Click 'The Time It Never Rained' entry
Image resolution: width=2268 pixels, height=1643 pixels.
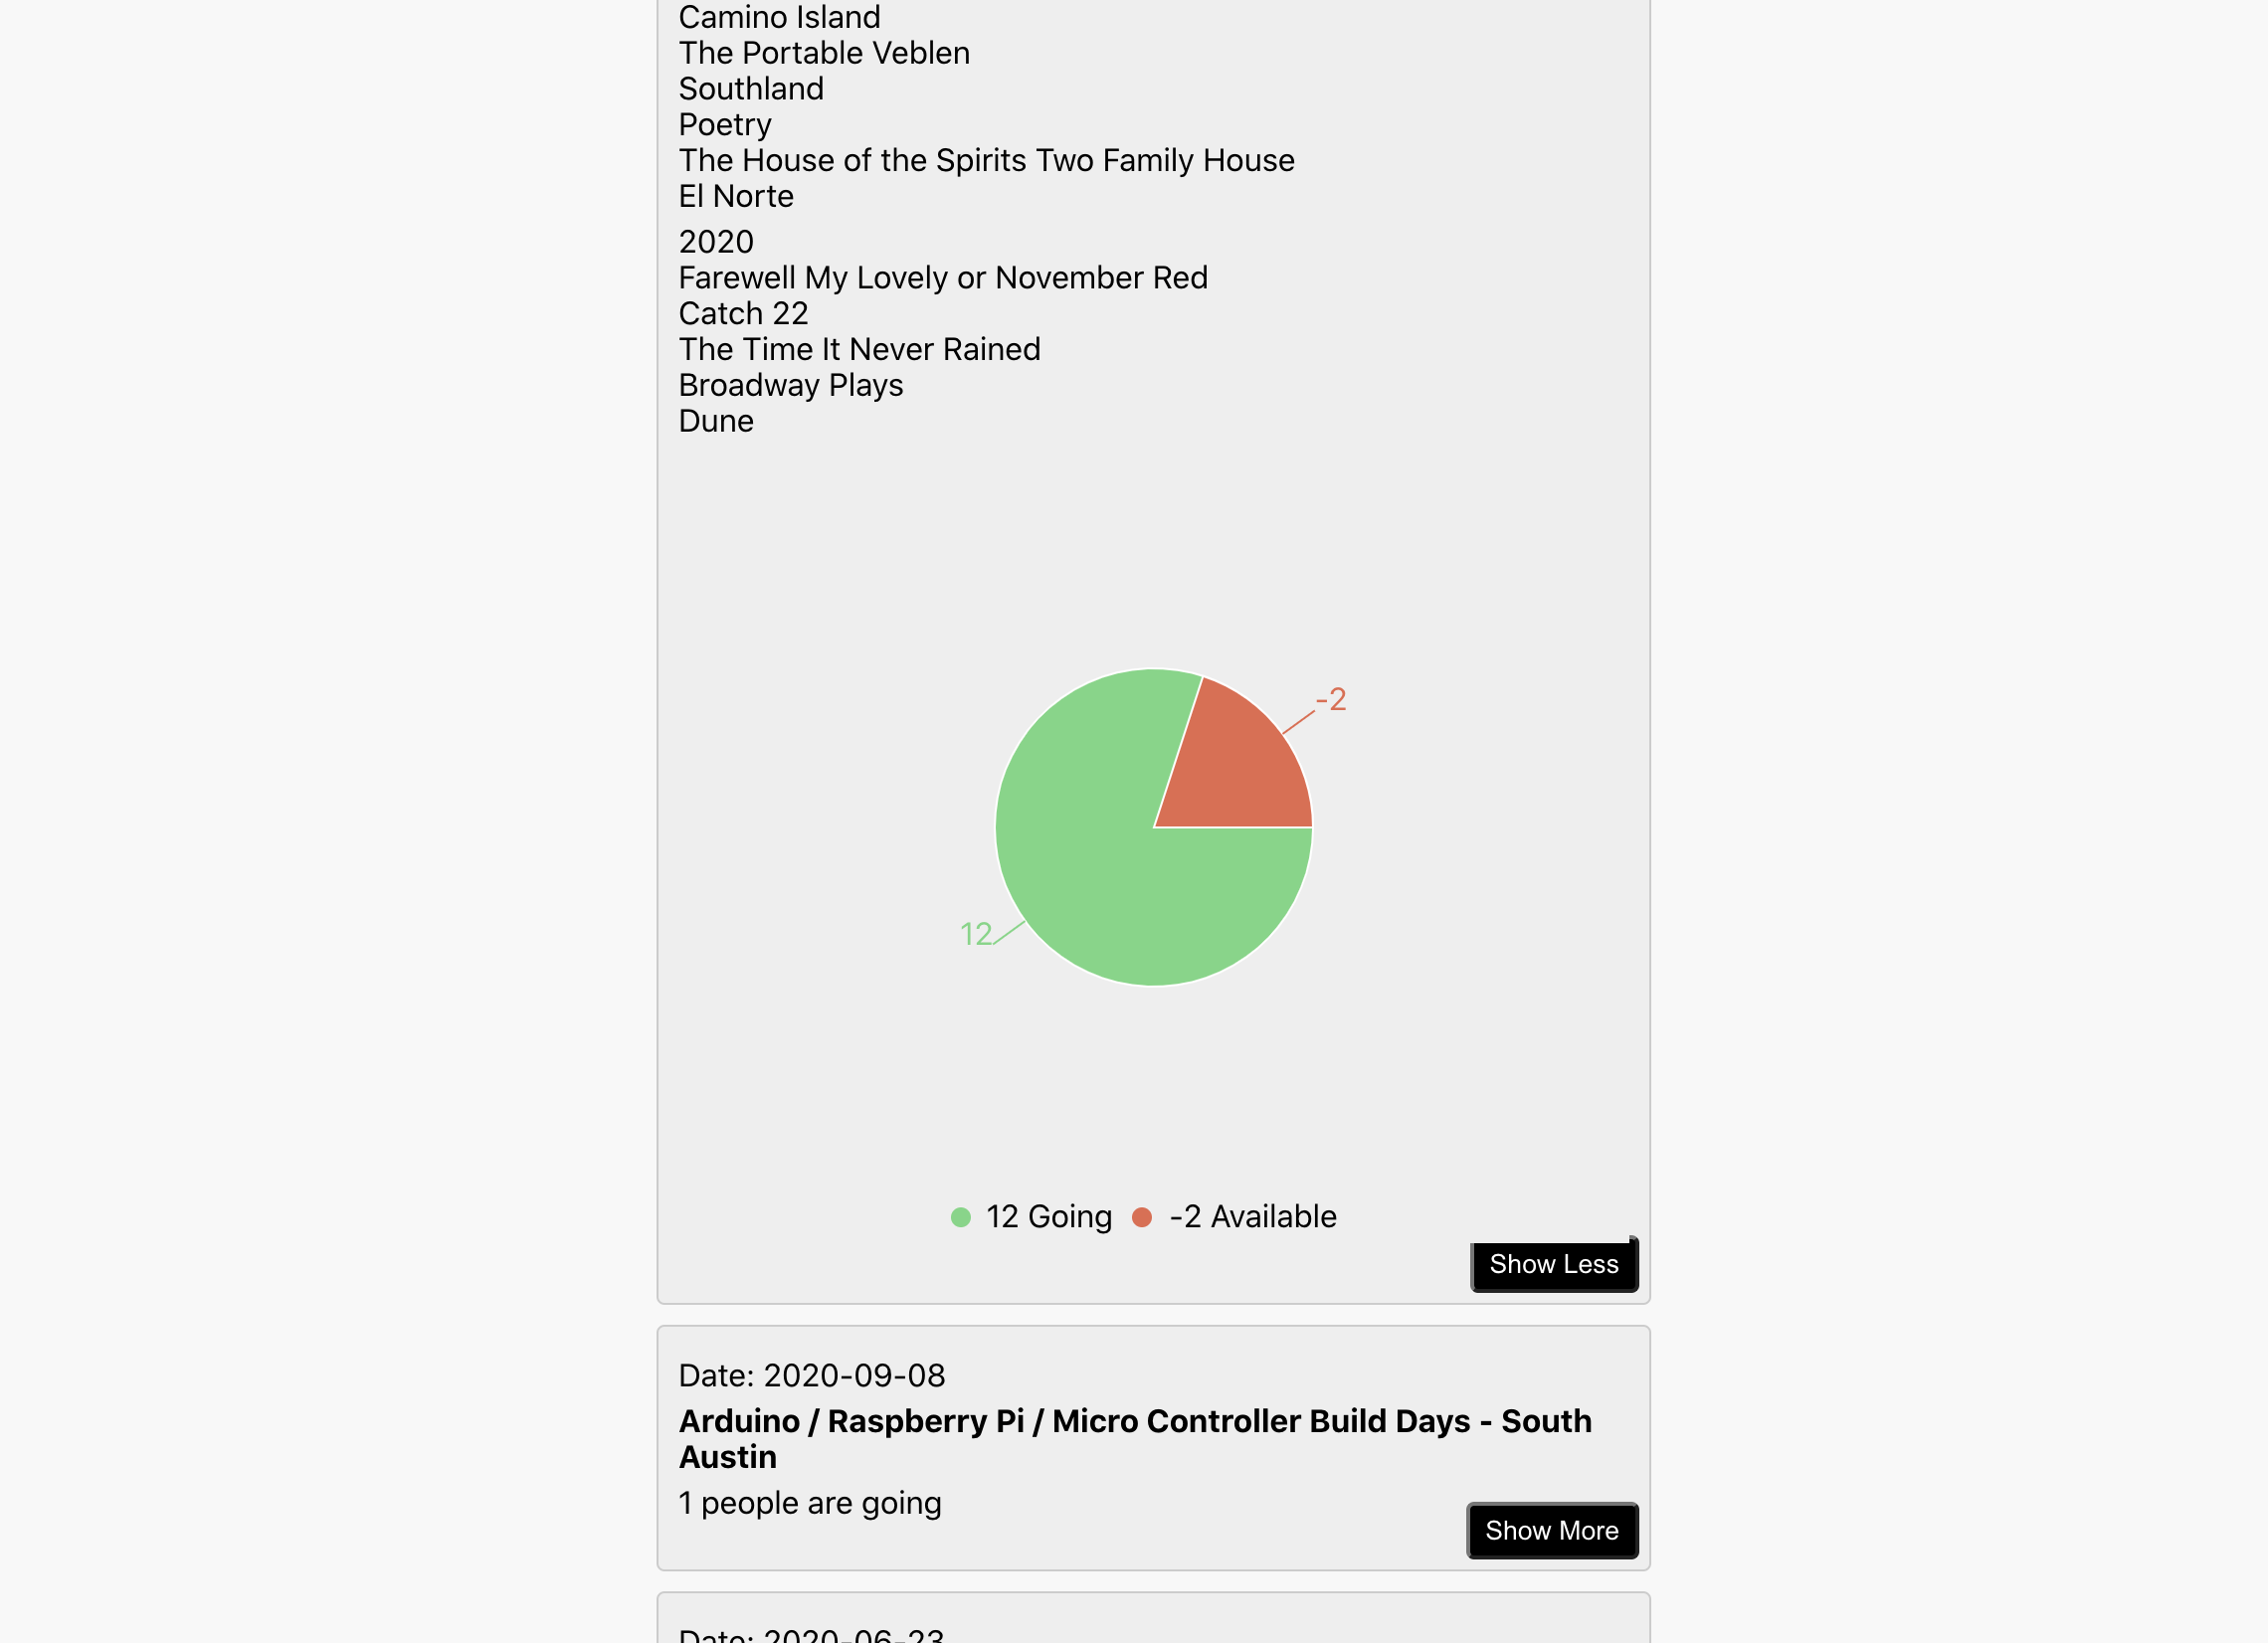click(x=859, y=350)
